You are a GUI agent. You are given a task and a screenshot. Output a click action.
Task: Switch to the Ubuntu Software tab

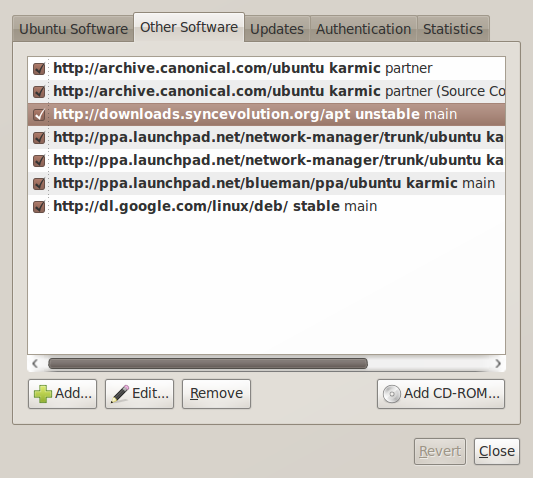73,29
